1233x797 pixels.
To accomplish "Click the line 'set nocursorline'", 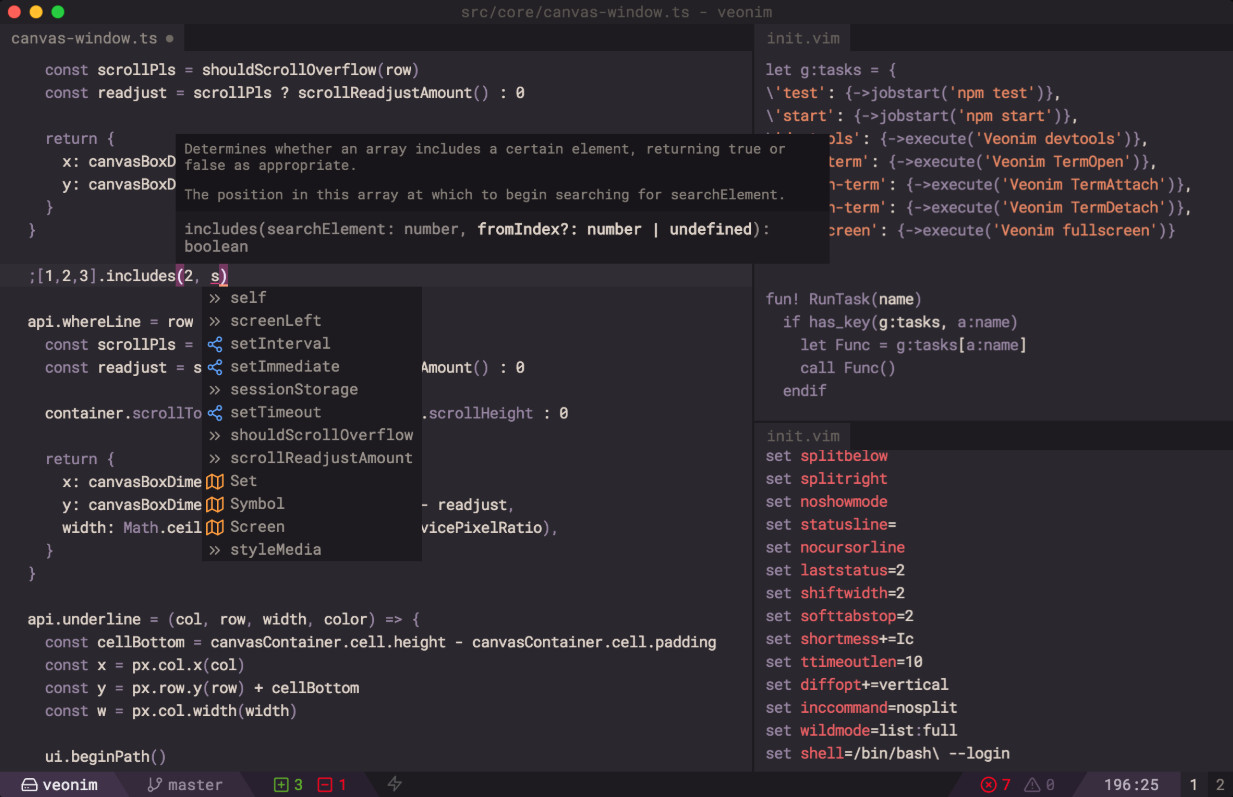I will coord(835,548).
